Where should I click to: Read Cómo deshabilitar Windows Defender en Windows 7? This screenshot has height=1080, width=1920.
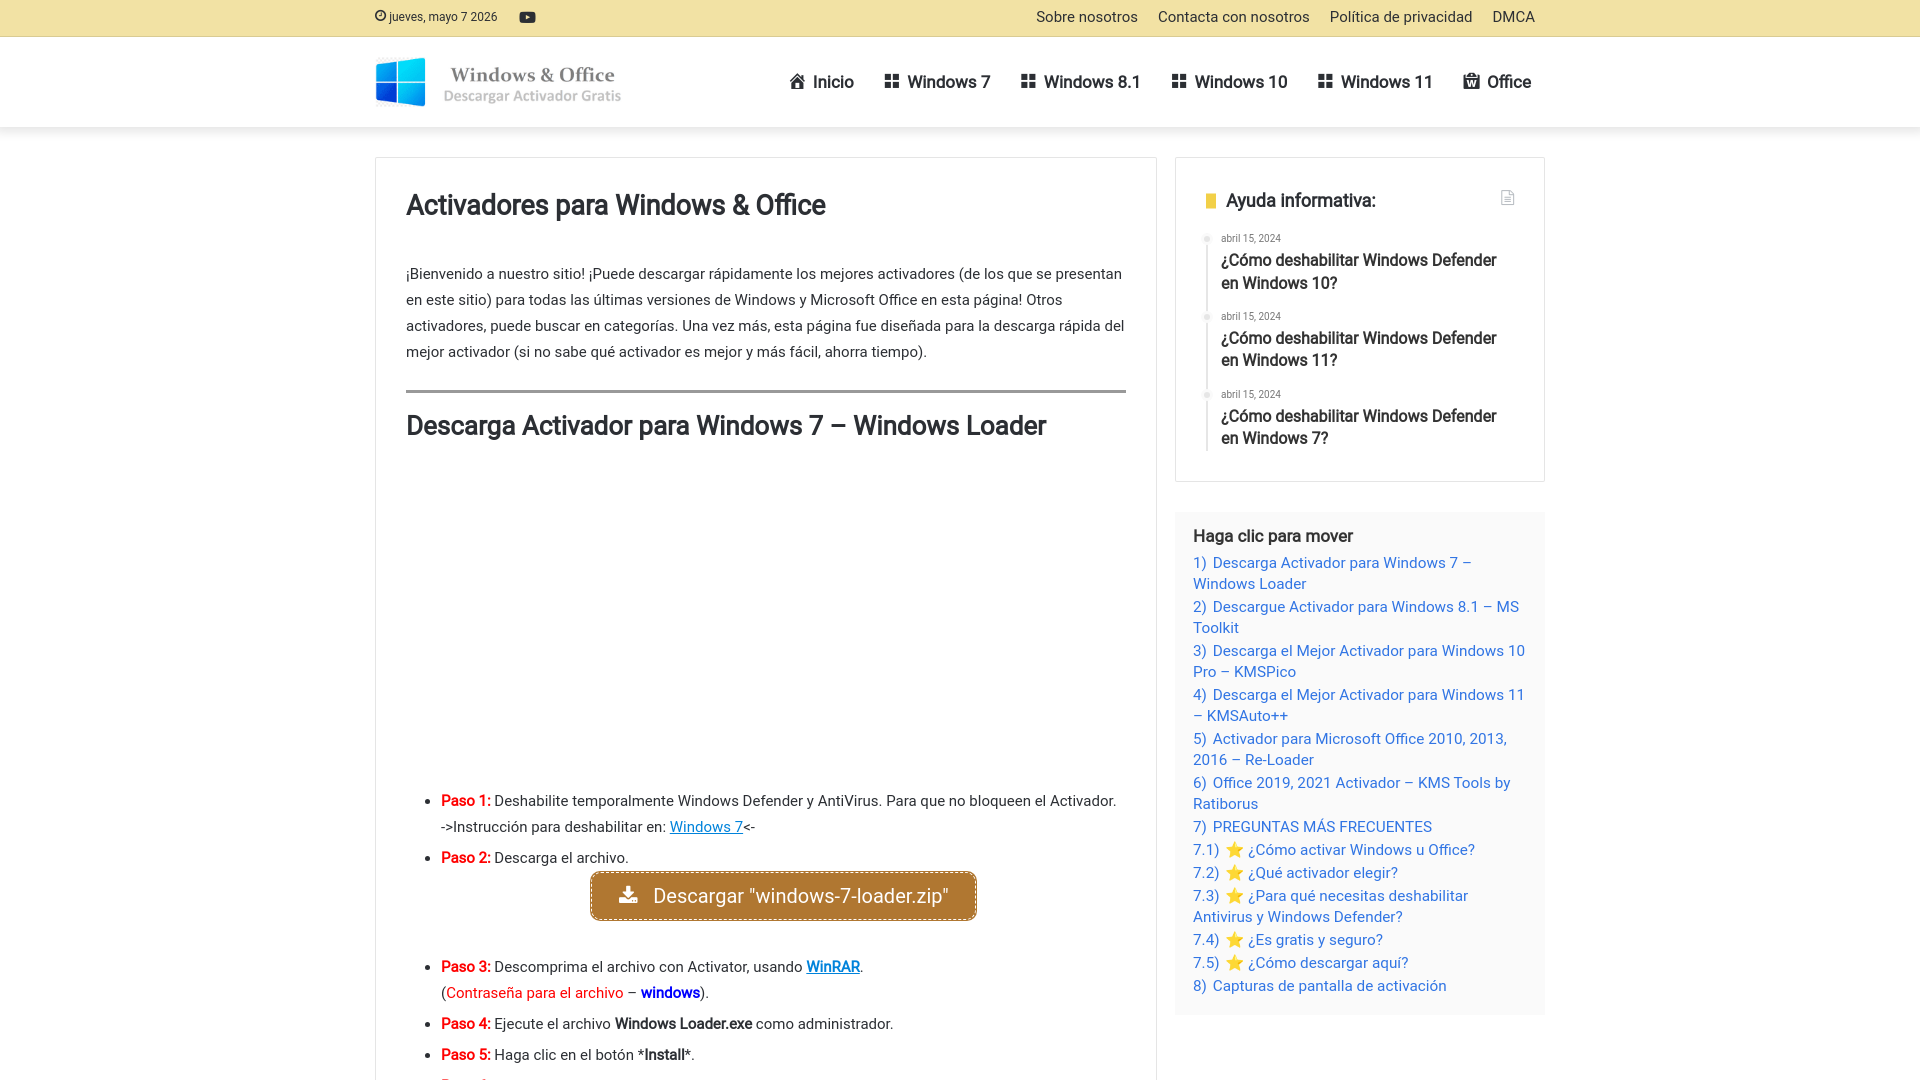1358,427
